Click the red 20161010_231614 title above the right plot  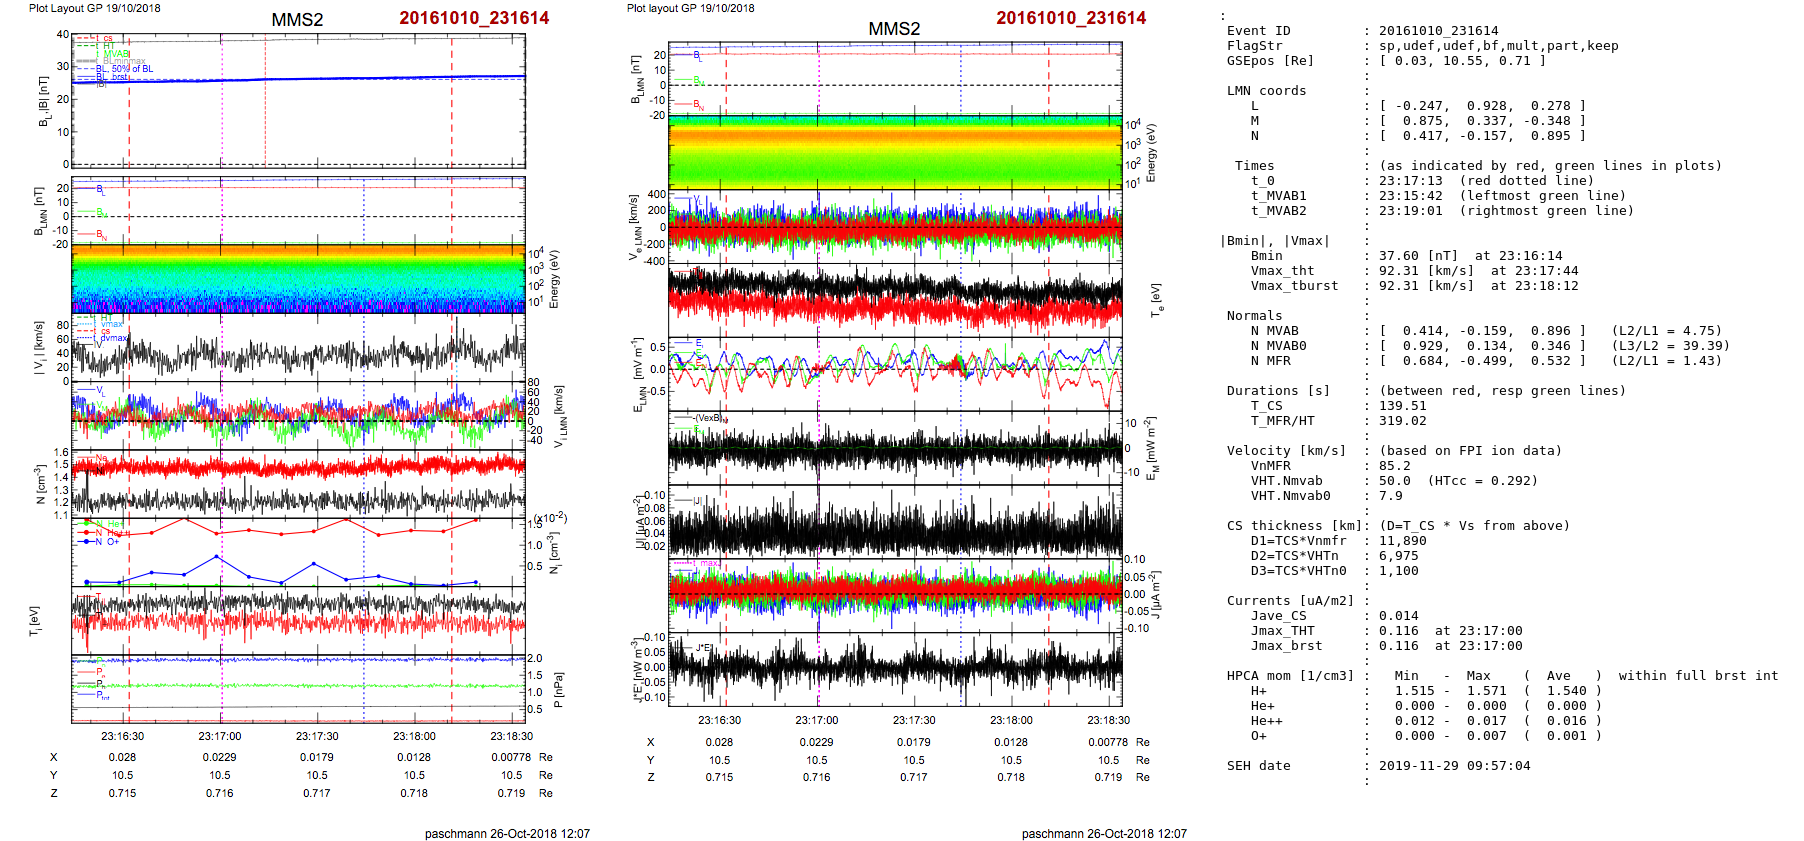[1070, 18]
